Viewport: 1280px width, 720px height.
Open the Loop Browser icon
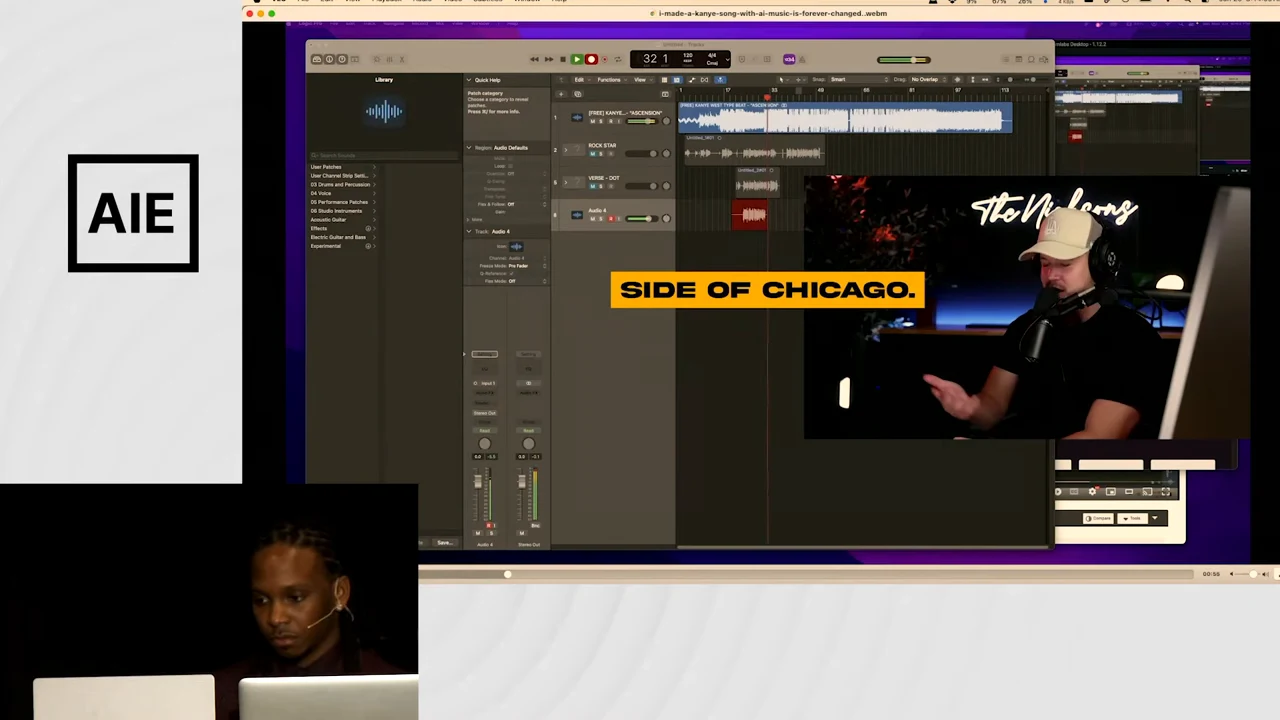tap(1031, 59)
